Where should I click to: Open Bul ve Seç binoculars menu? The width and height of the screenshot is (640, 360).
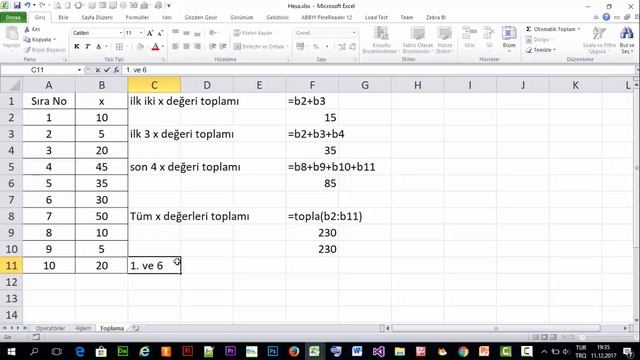627,40
